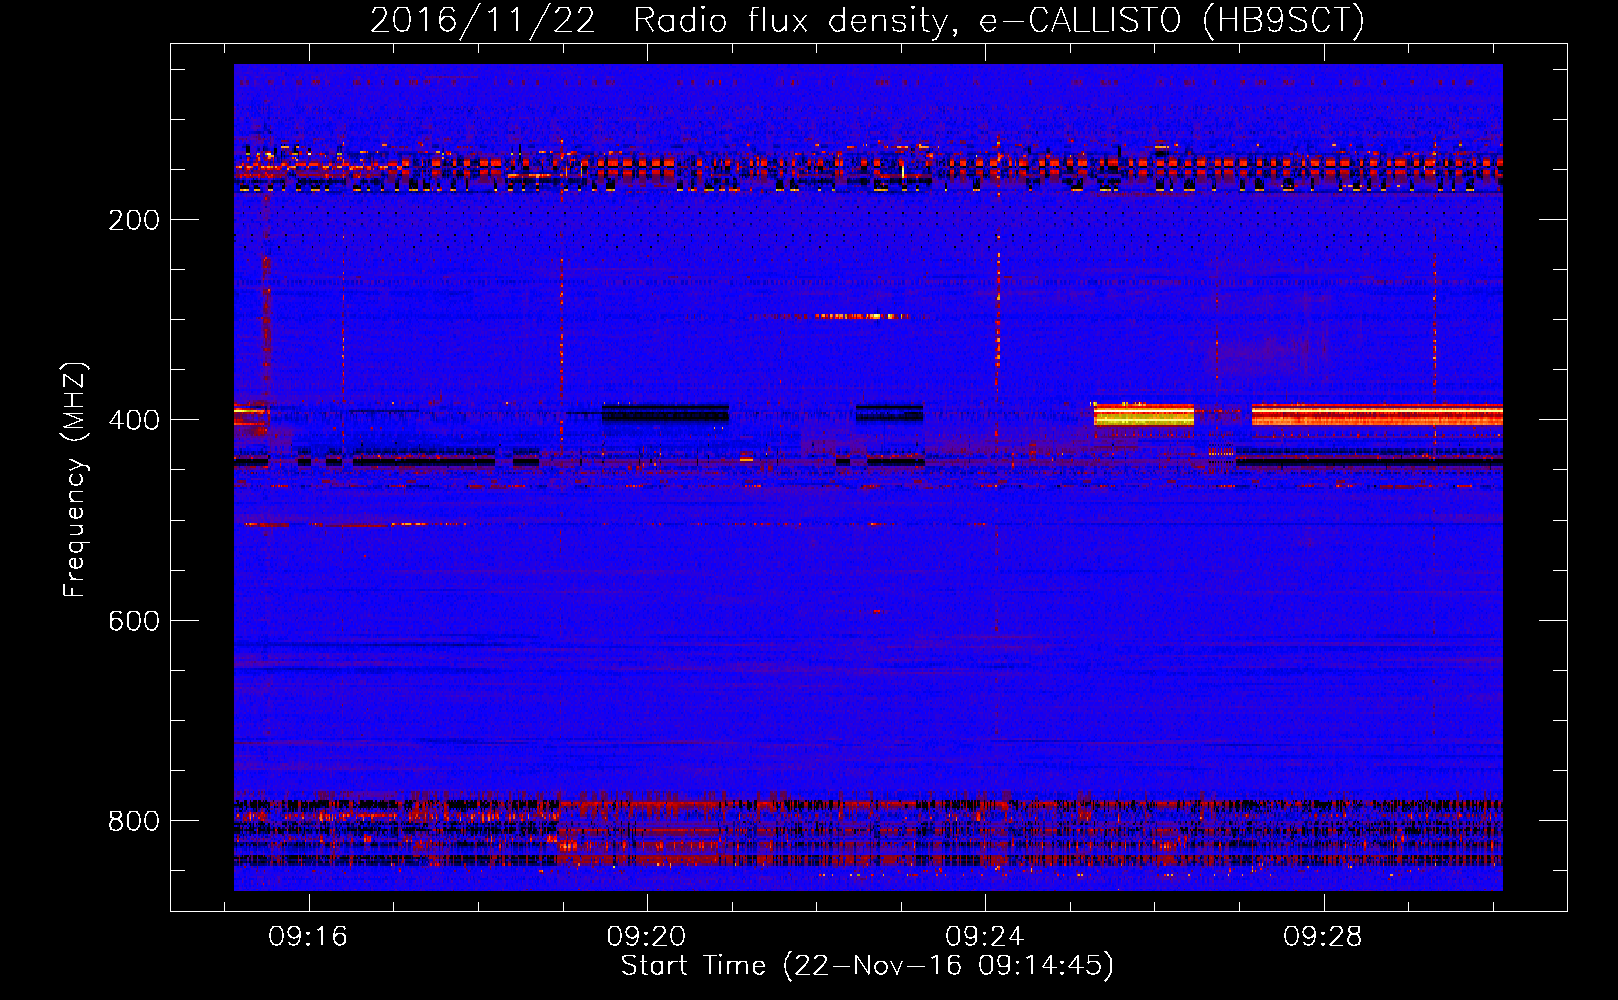Click the 400 frequency tick label
The height and width of the screenshot is (1000, 1618).
(134, 420)
